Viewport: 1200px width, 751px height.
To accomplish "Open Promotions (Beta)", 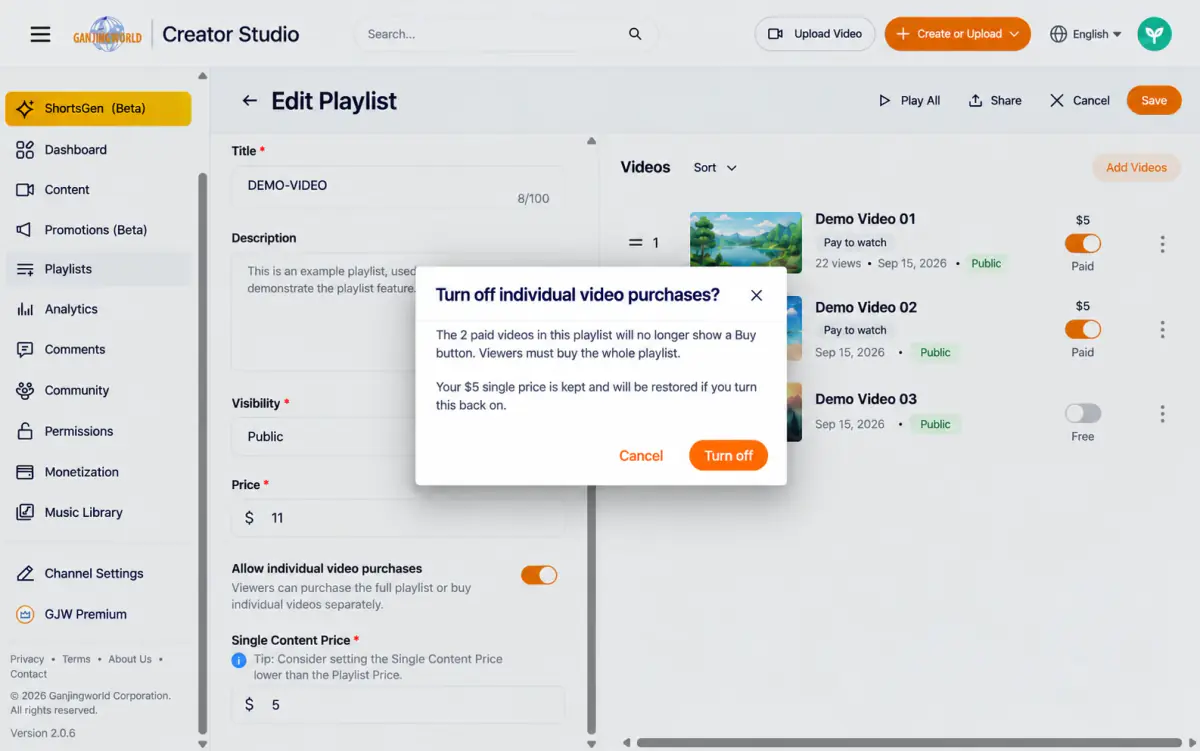I will click(x=98, y=230).
